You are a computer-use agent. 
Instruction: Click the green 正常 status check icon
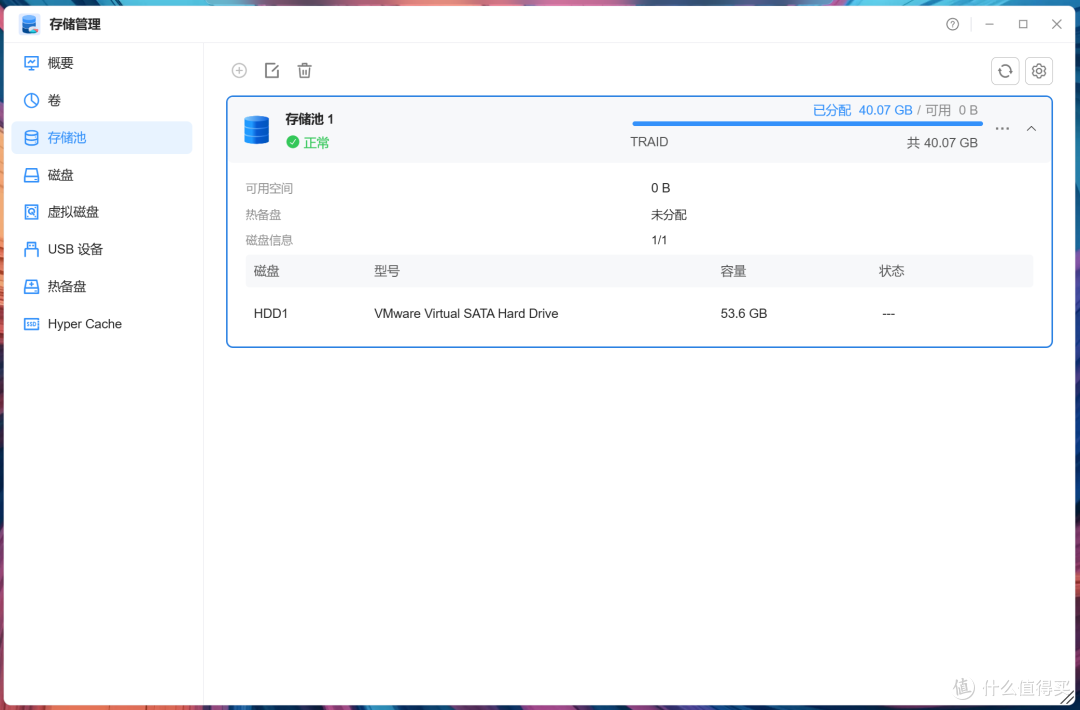(x=293, y=142)
